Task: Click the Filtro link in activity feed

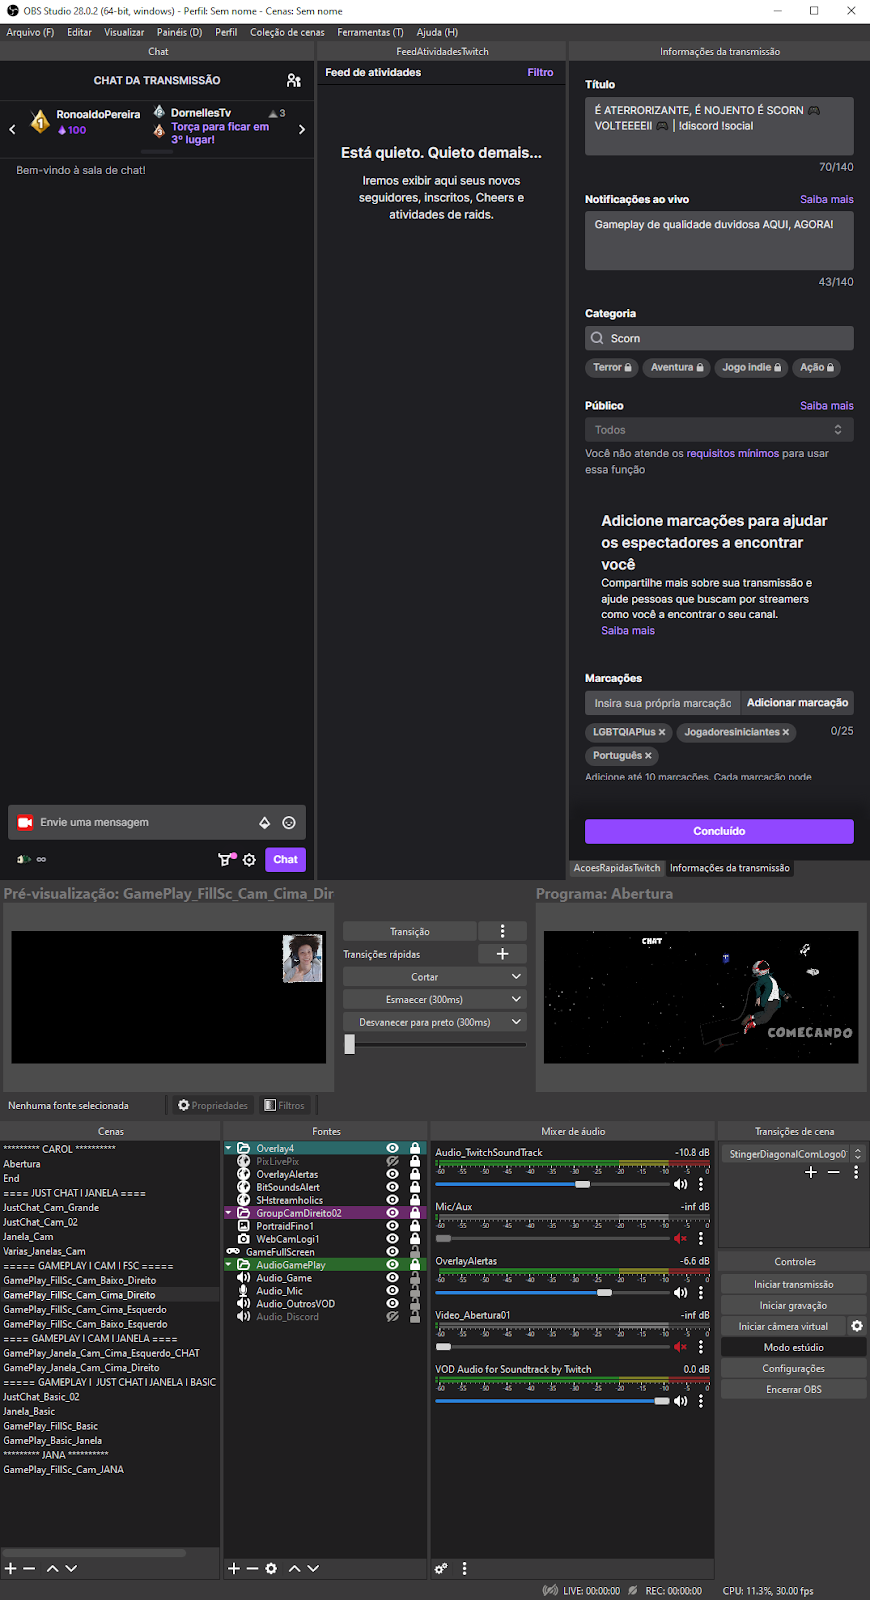Action: (540, 72)
